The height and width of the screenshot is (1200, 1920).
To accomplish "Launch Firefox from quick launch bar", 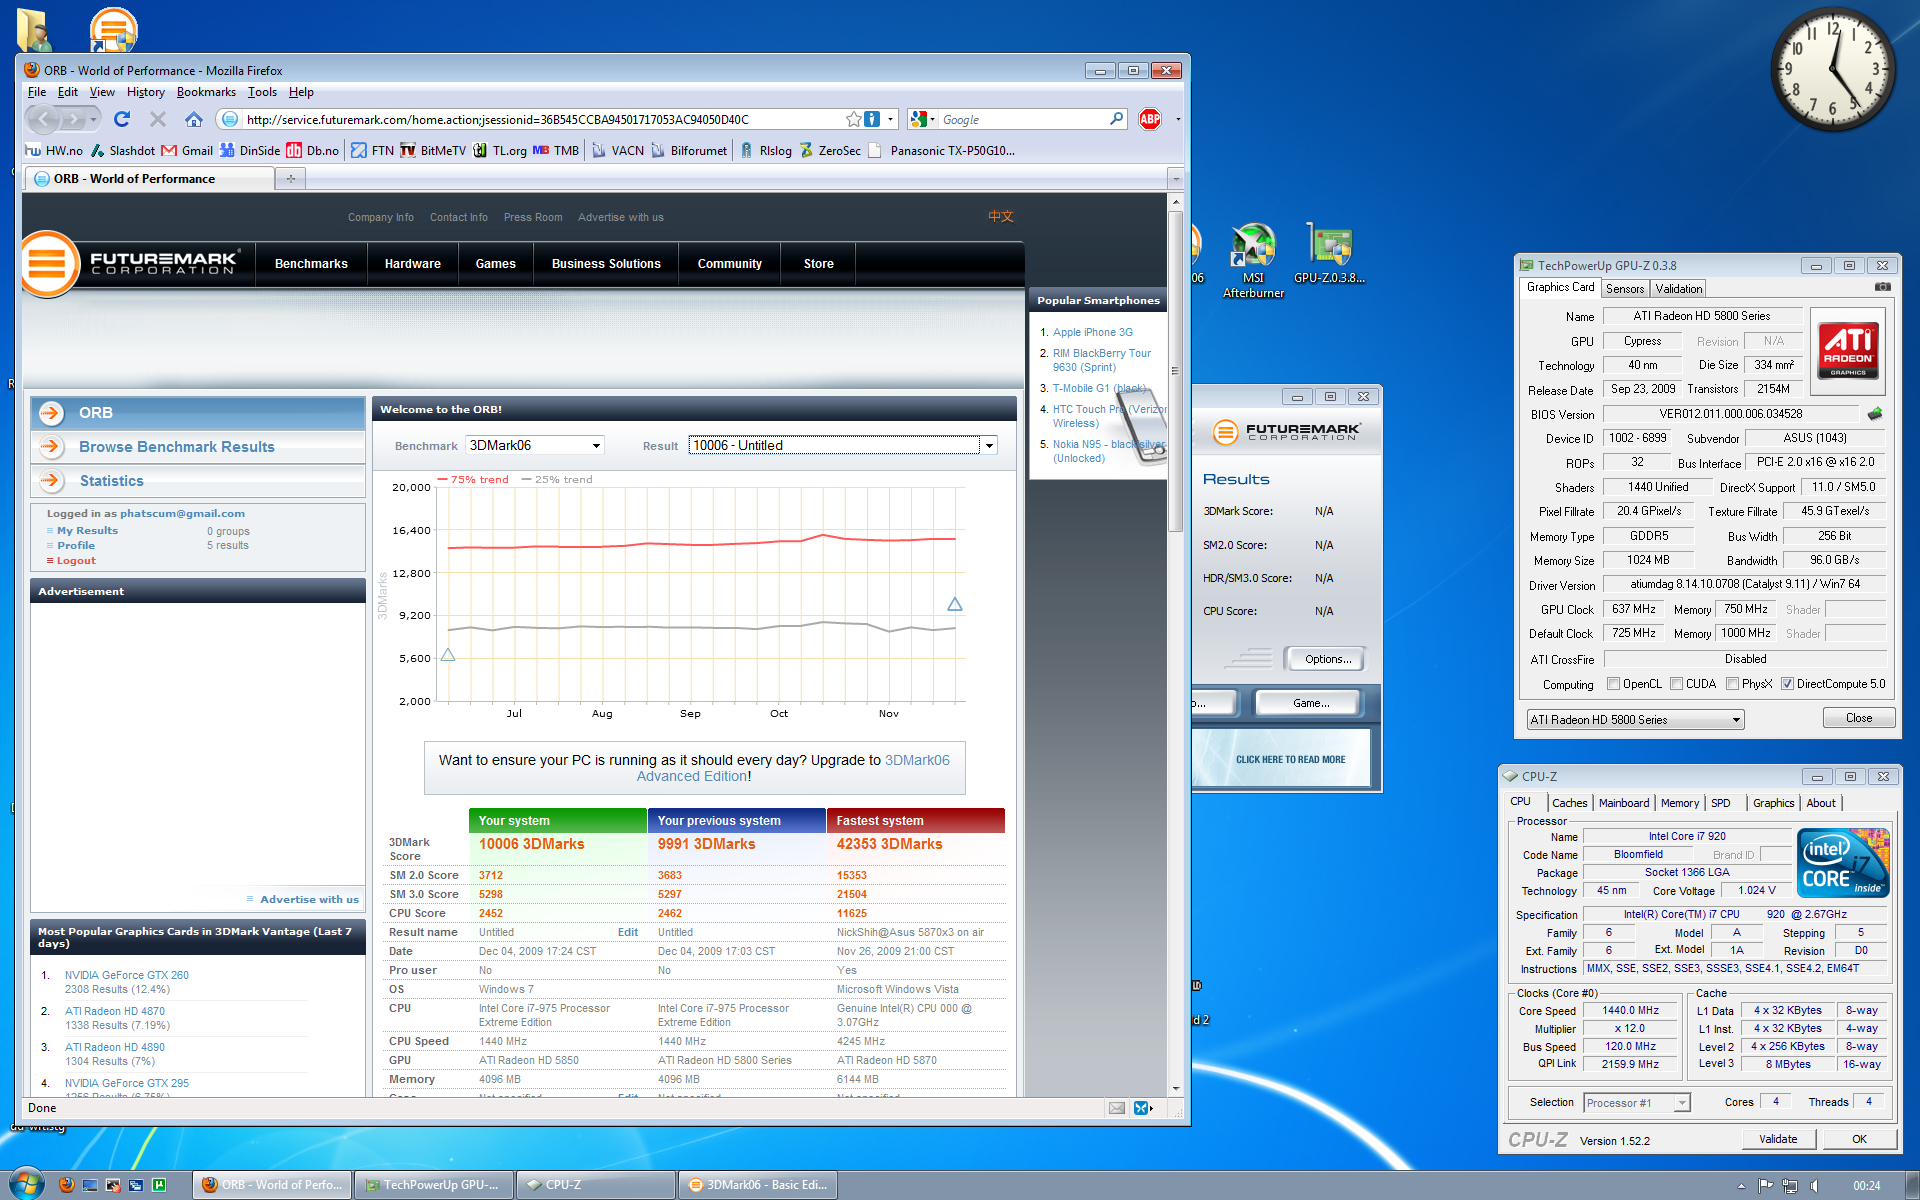I will tap(67, 1185).
